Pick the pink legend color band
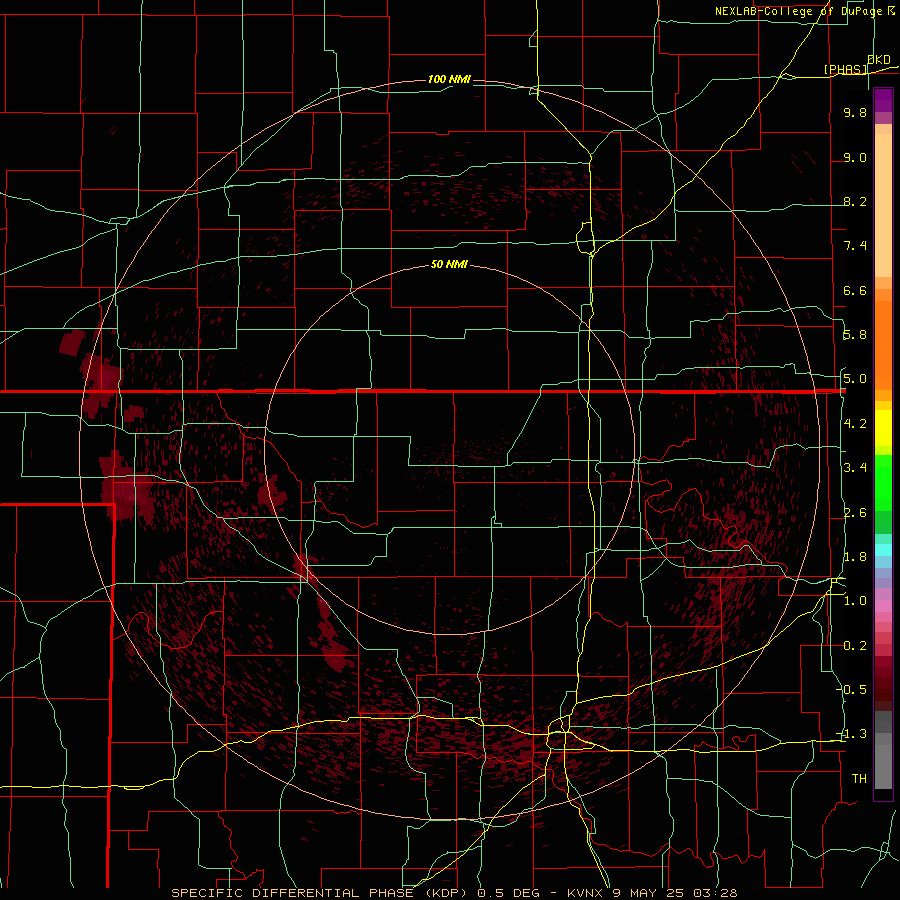Viewport: 900px width, 900px height. [x=883, y=606]
